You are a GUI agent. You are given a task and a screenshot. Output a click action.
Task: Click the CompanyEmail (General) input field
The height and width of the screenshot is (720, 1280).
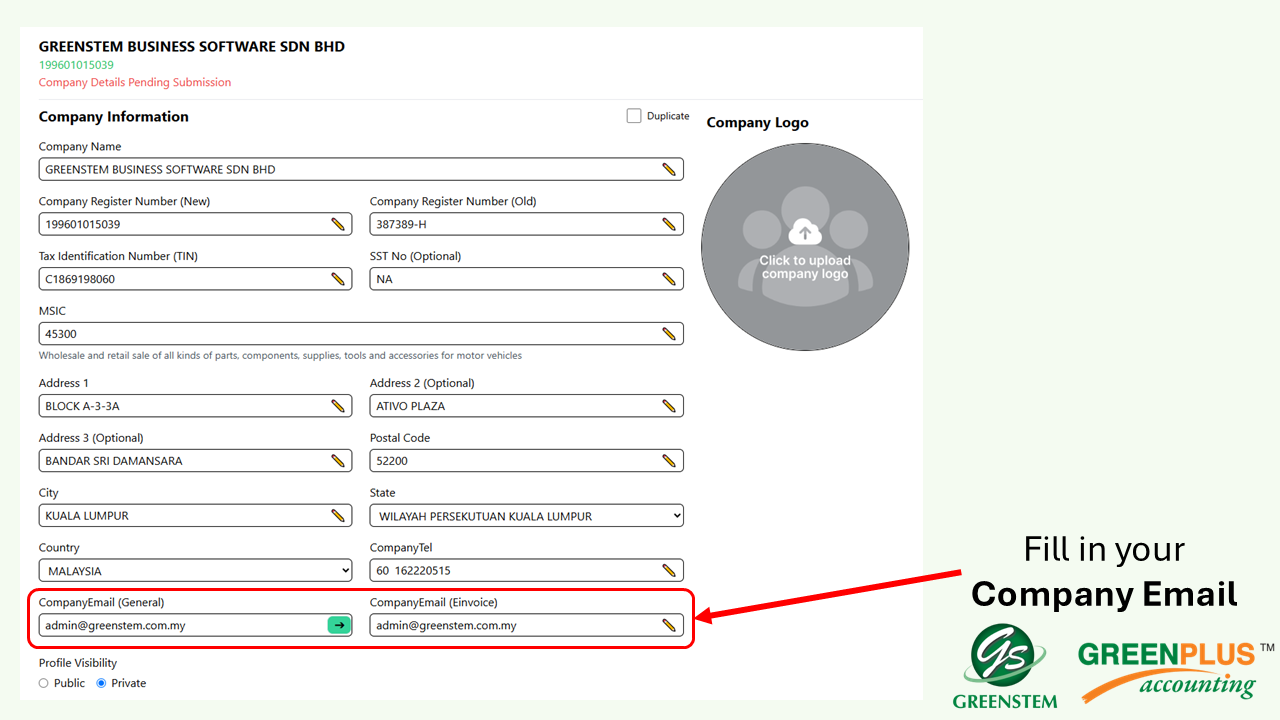tap(196, 625)
